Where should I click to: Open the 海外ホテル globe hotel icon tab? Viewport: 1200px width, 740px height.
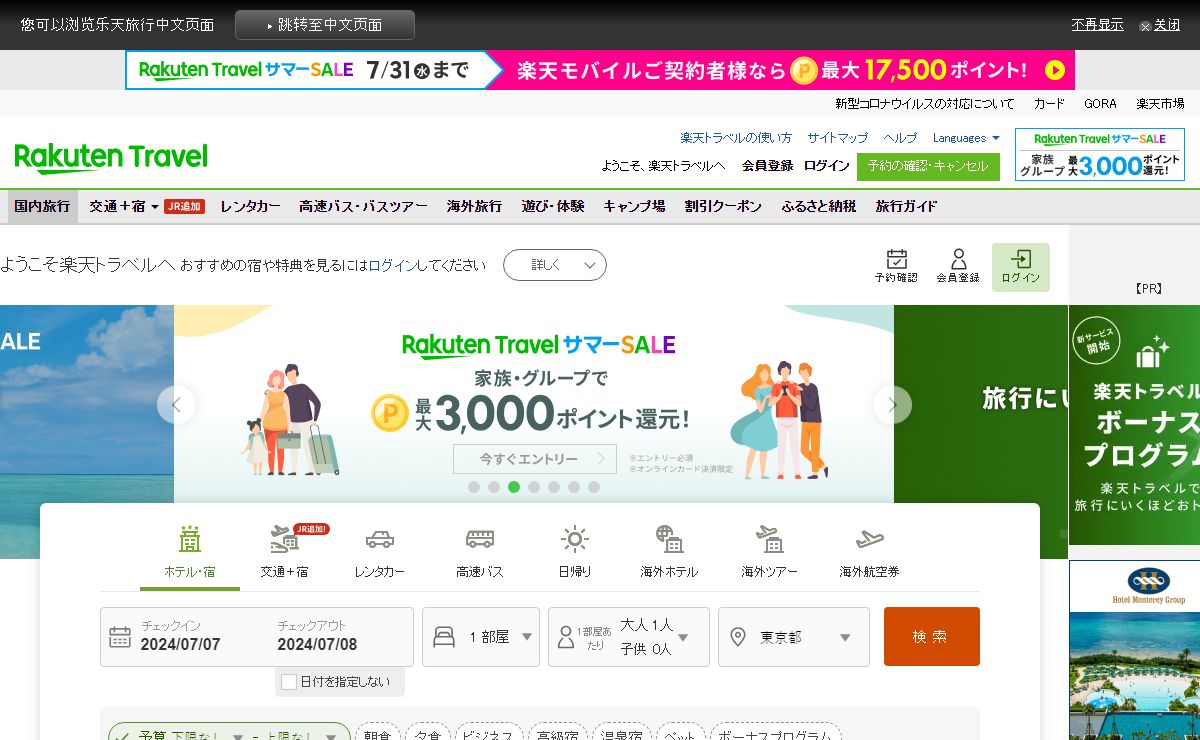click(x=669, y=552)
